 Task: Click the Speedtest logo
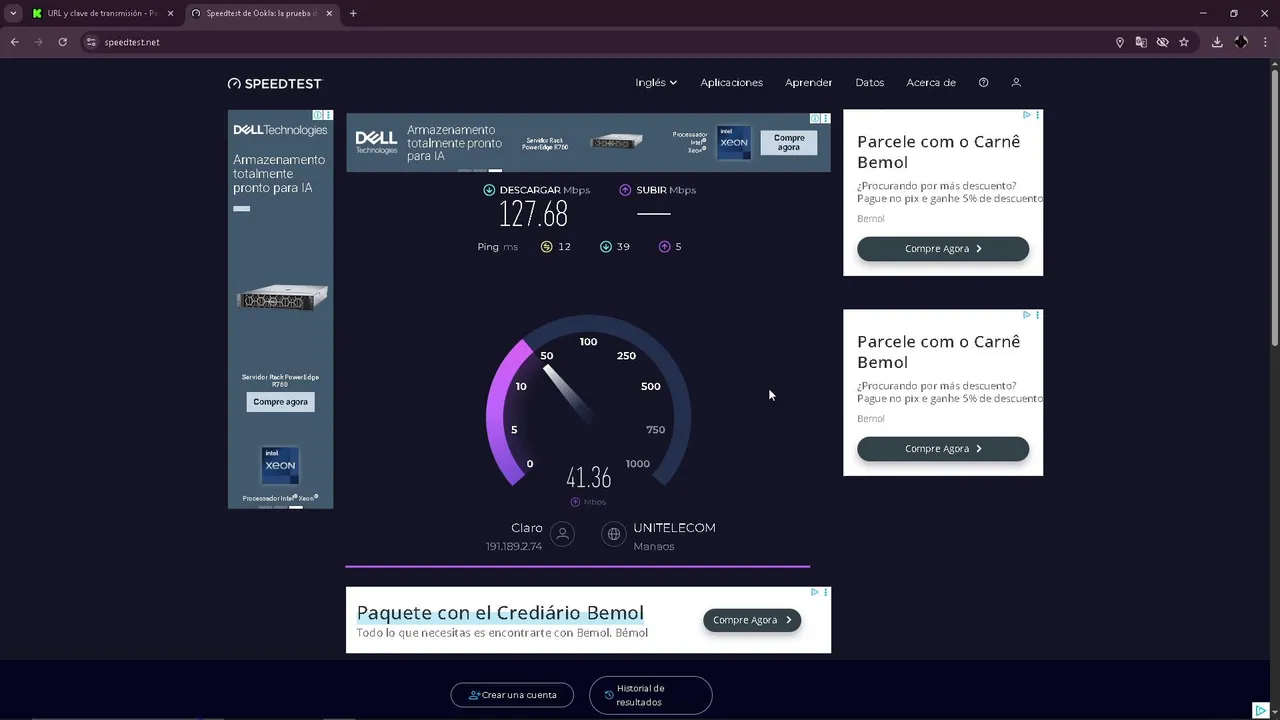pos(275,83)
